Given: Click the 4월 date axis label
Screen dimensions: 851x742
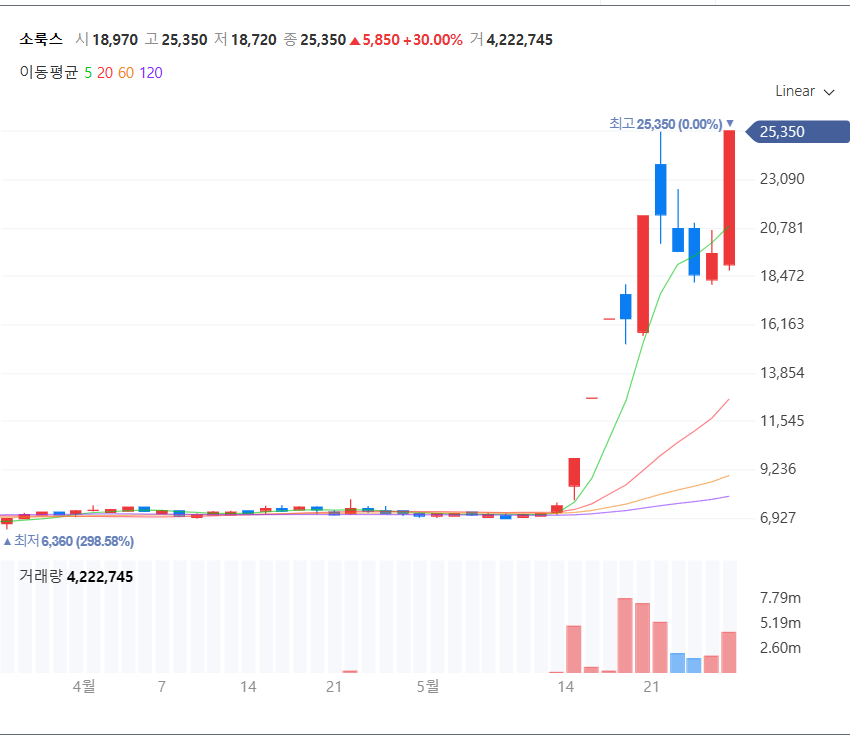Looking at the screenshot, I should [84, 687].
